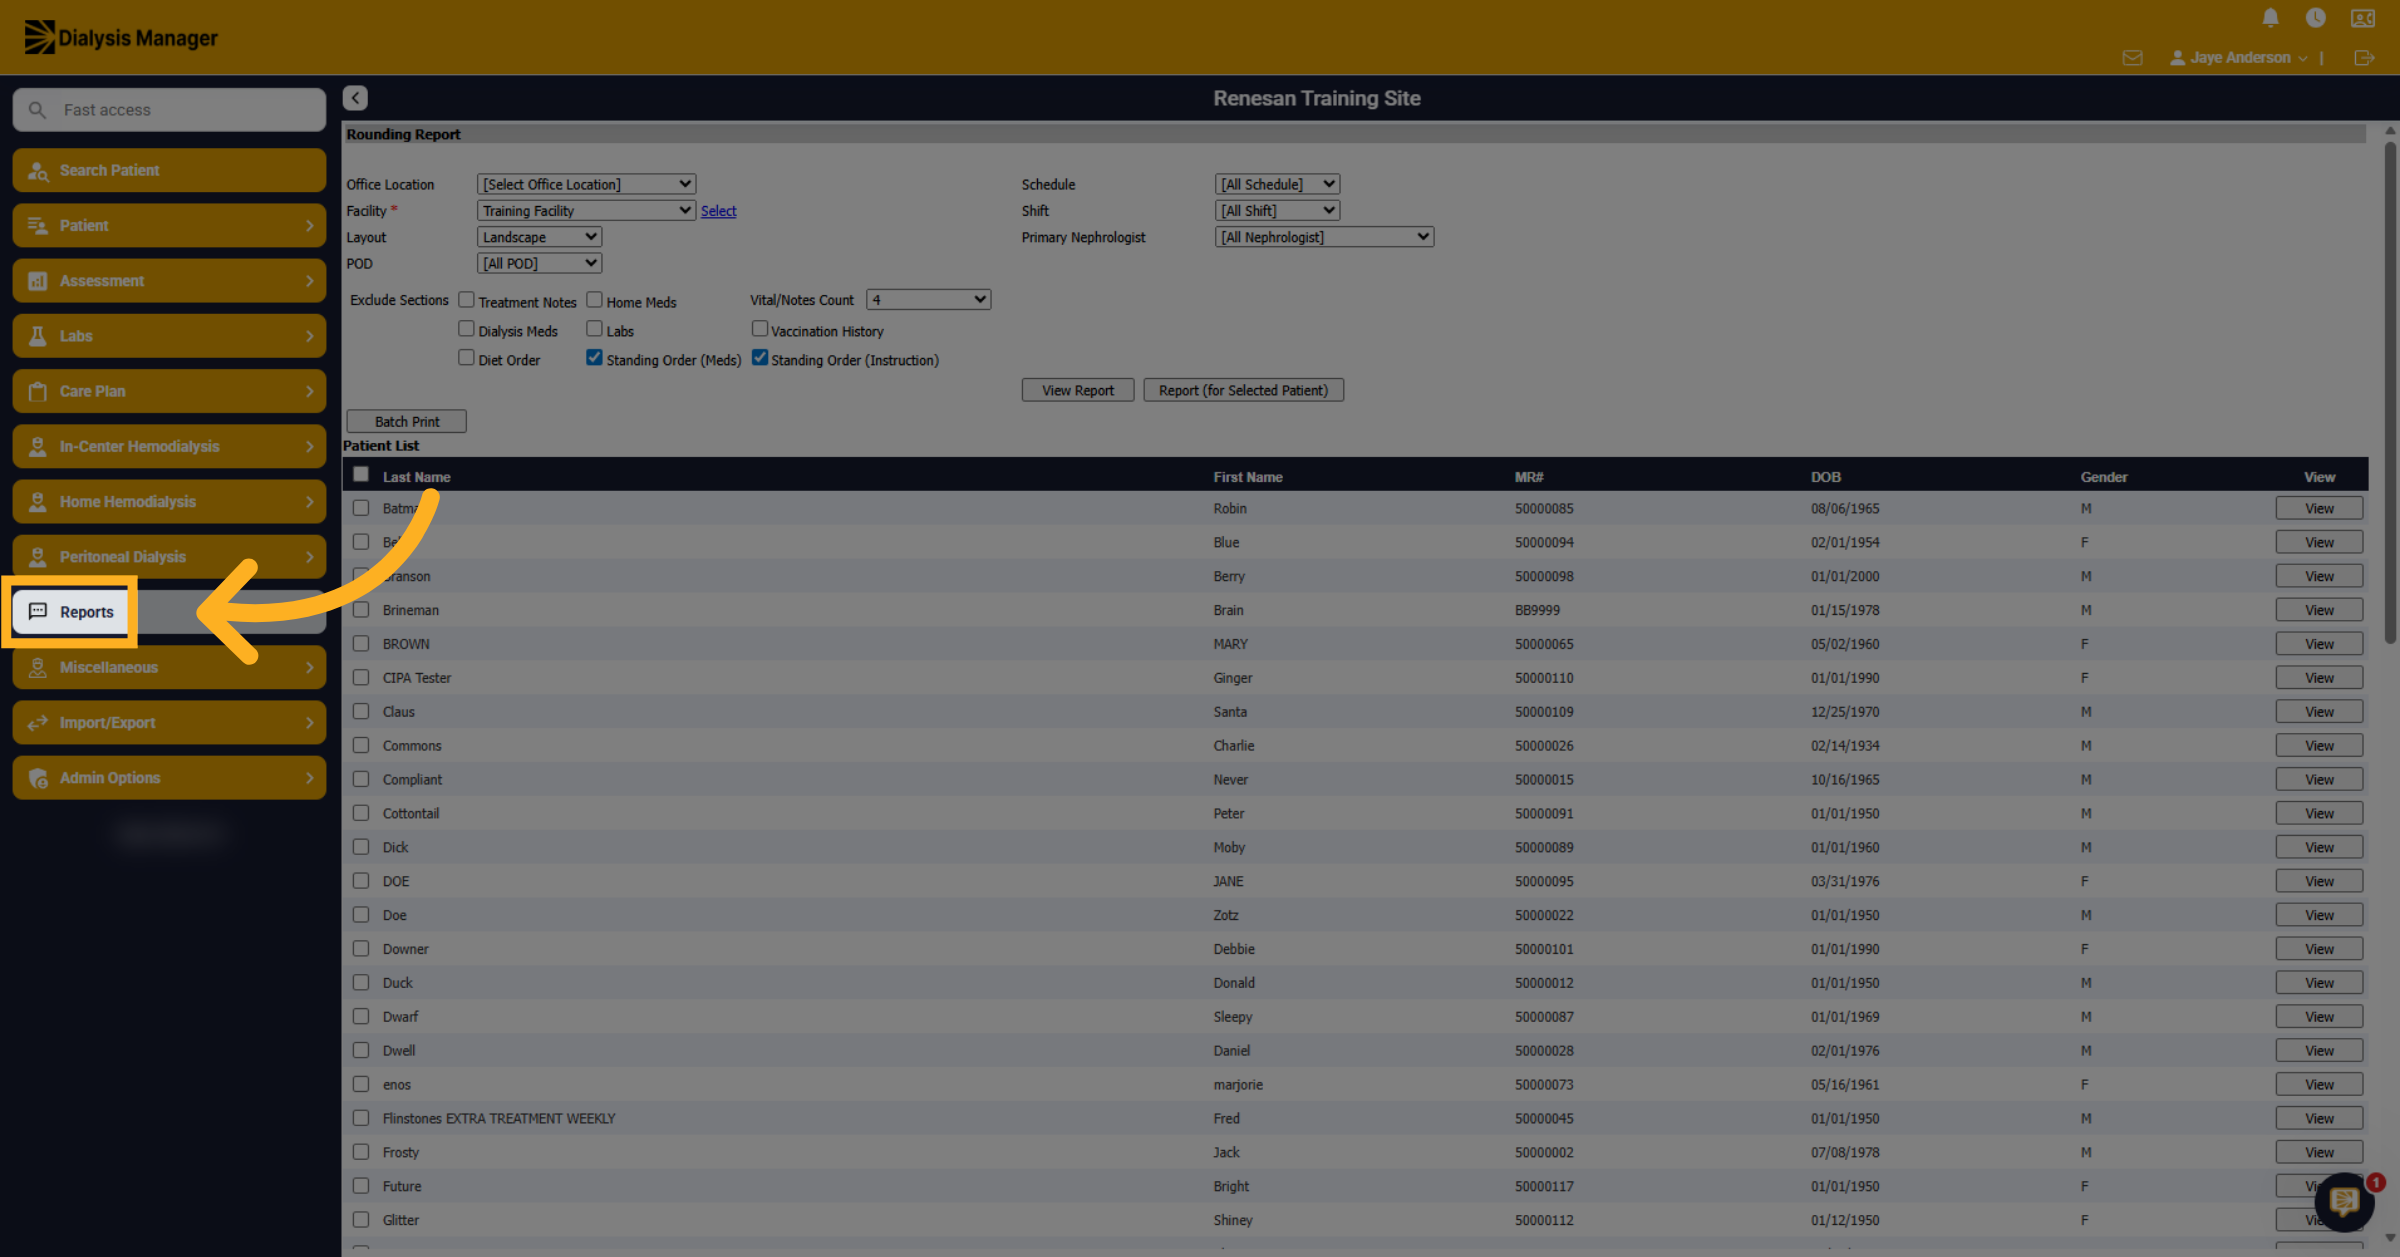
Task: Open the Facility dropdown
Action: (x=586, y=211)
